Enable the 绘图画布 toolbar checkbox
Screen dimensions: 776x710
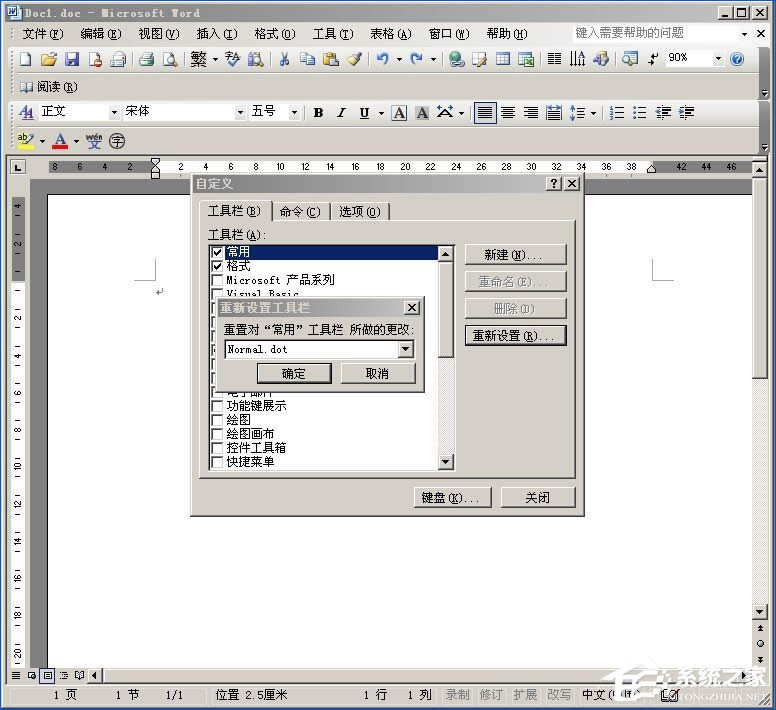tap(217, 434)
